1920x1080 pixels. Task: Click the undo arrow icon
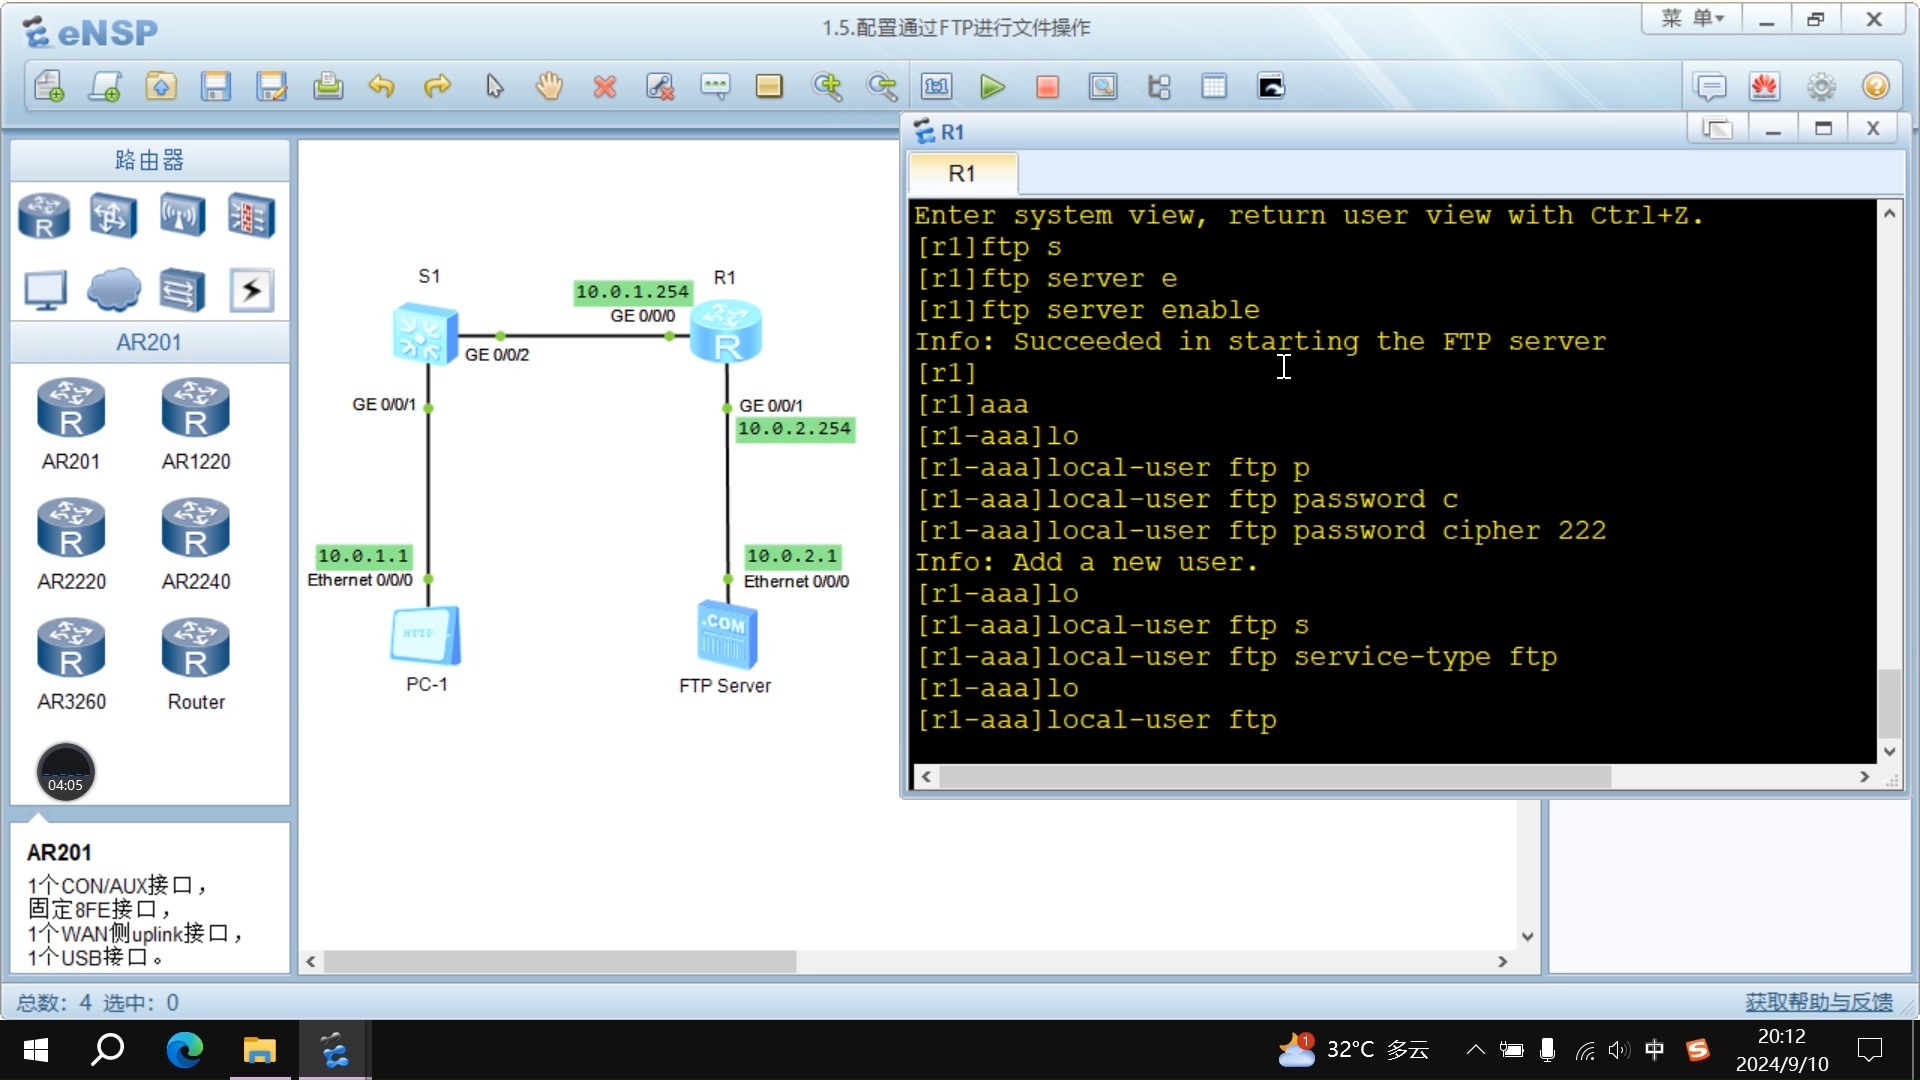coord(381,87)
